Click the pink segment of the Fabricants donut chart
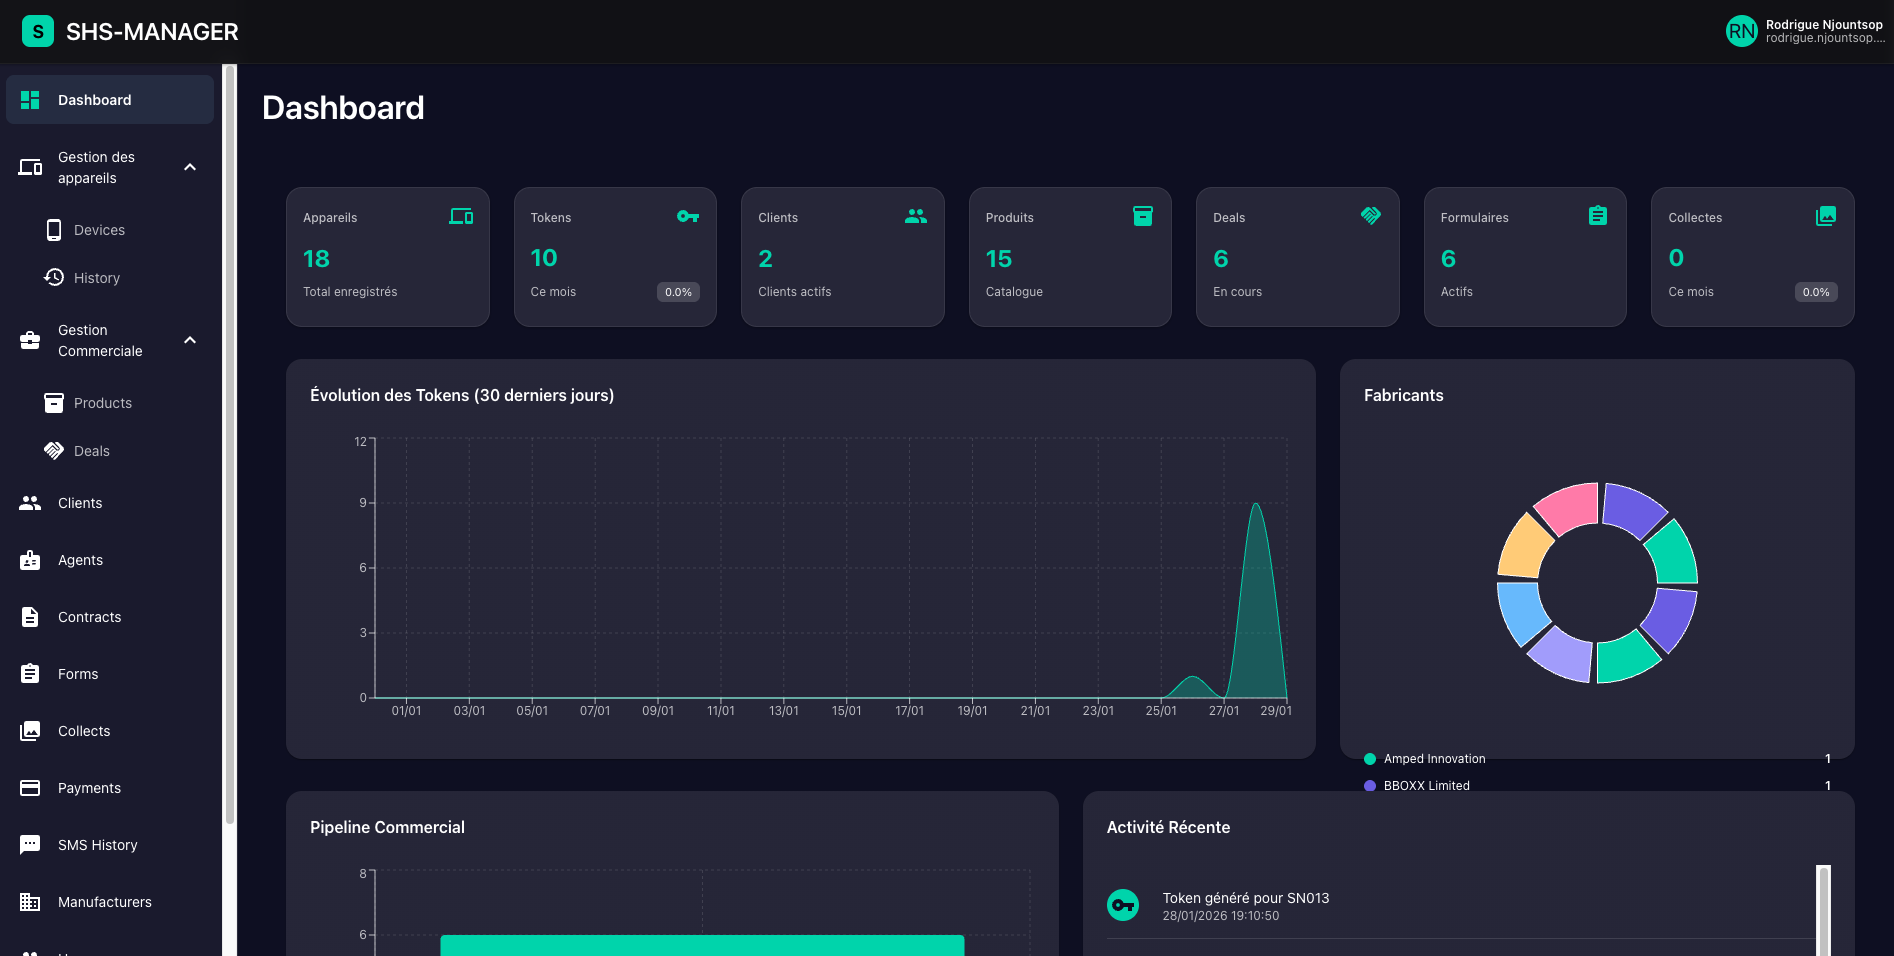 coord(1567,505)
